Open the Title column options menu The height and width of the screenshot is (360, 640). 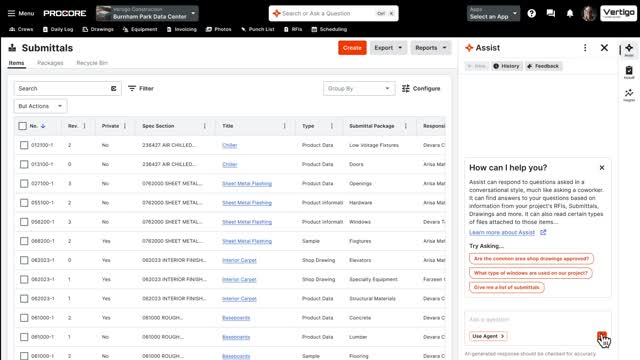[x=284, y=126]
